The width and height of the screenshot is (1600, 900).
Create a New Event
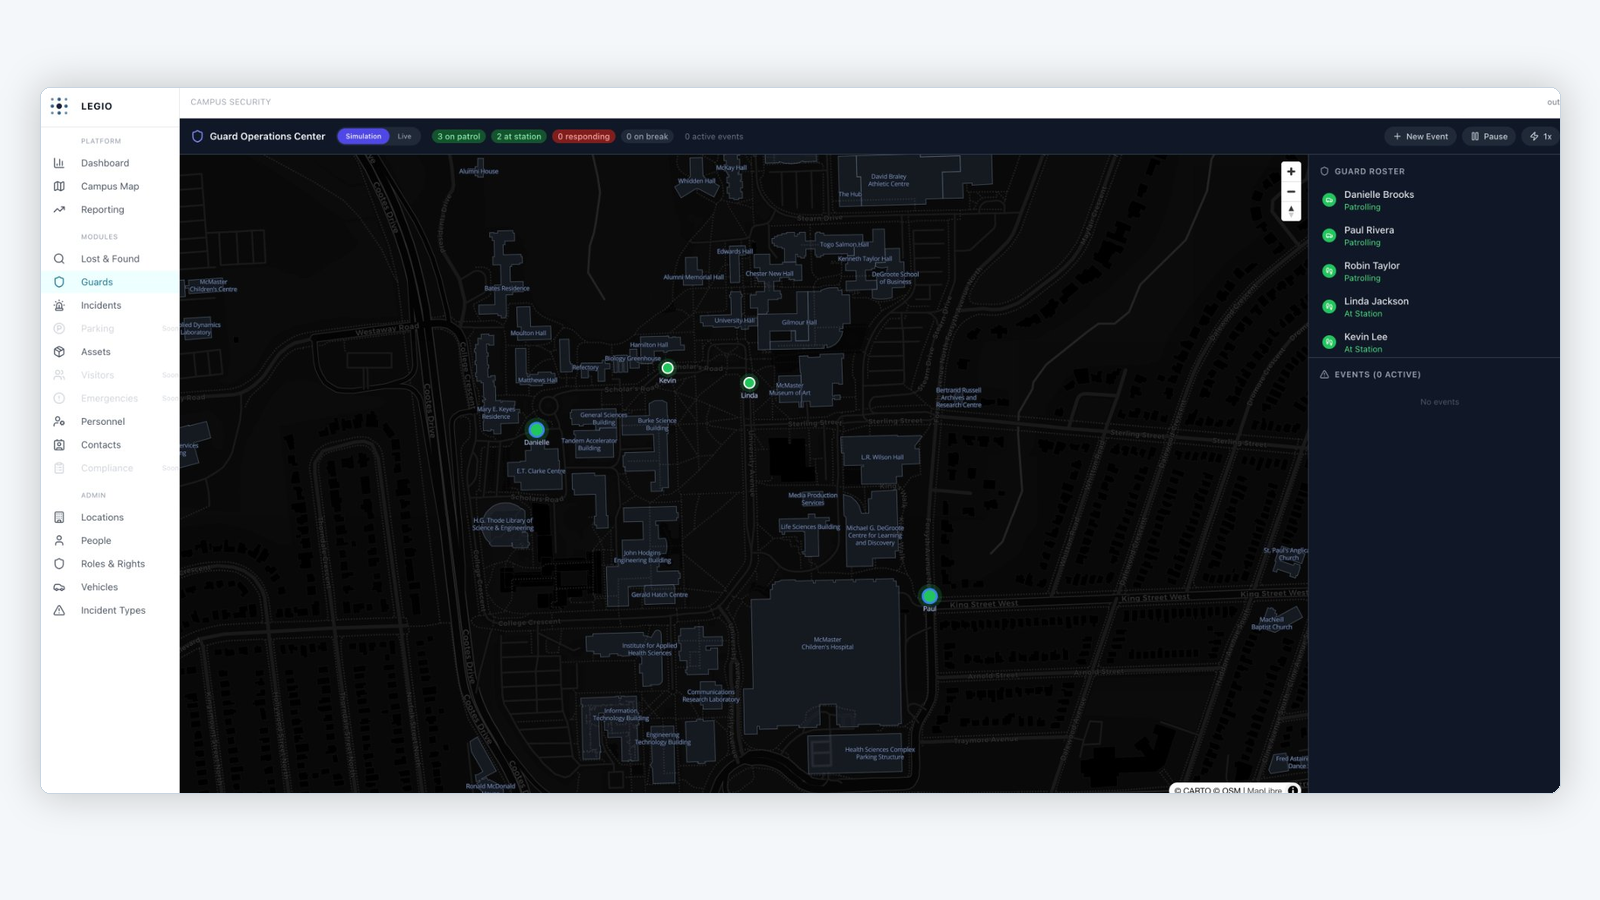pos(1421,137)
